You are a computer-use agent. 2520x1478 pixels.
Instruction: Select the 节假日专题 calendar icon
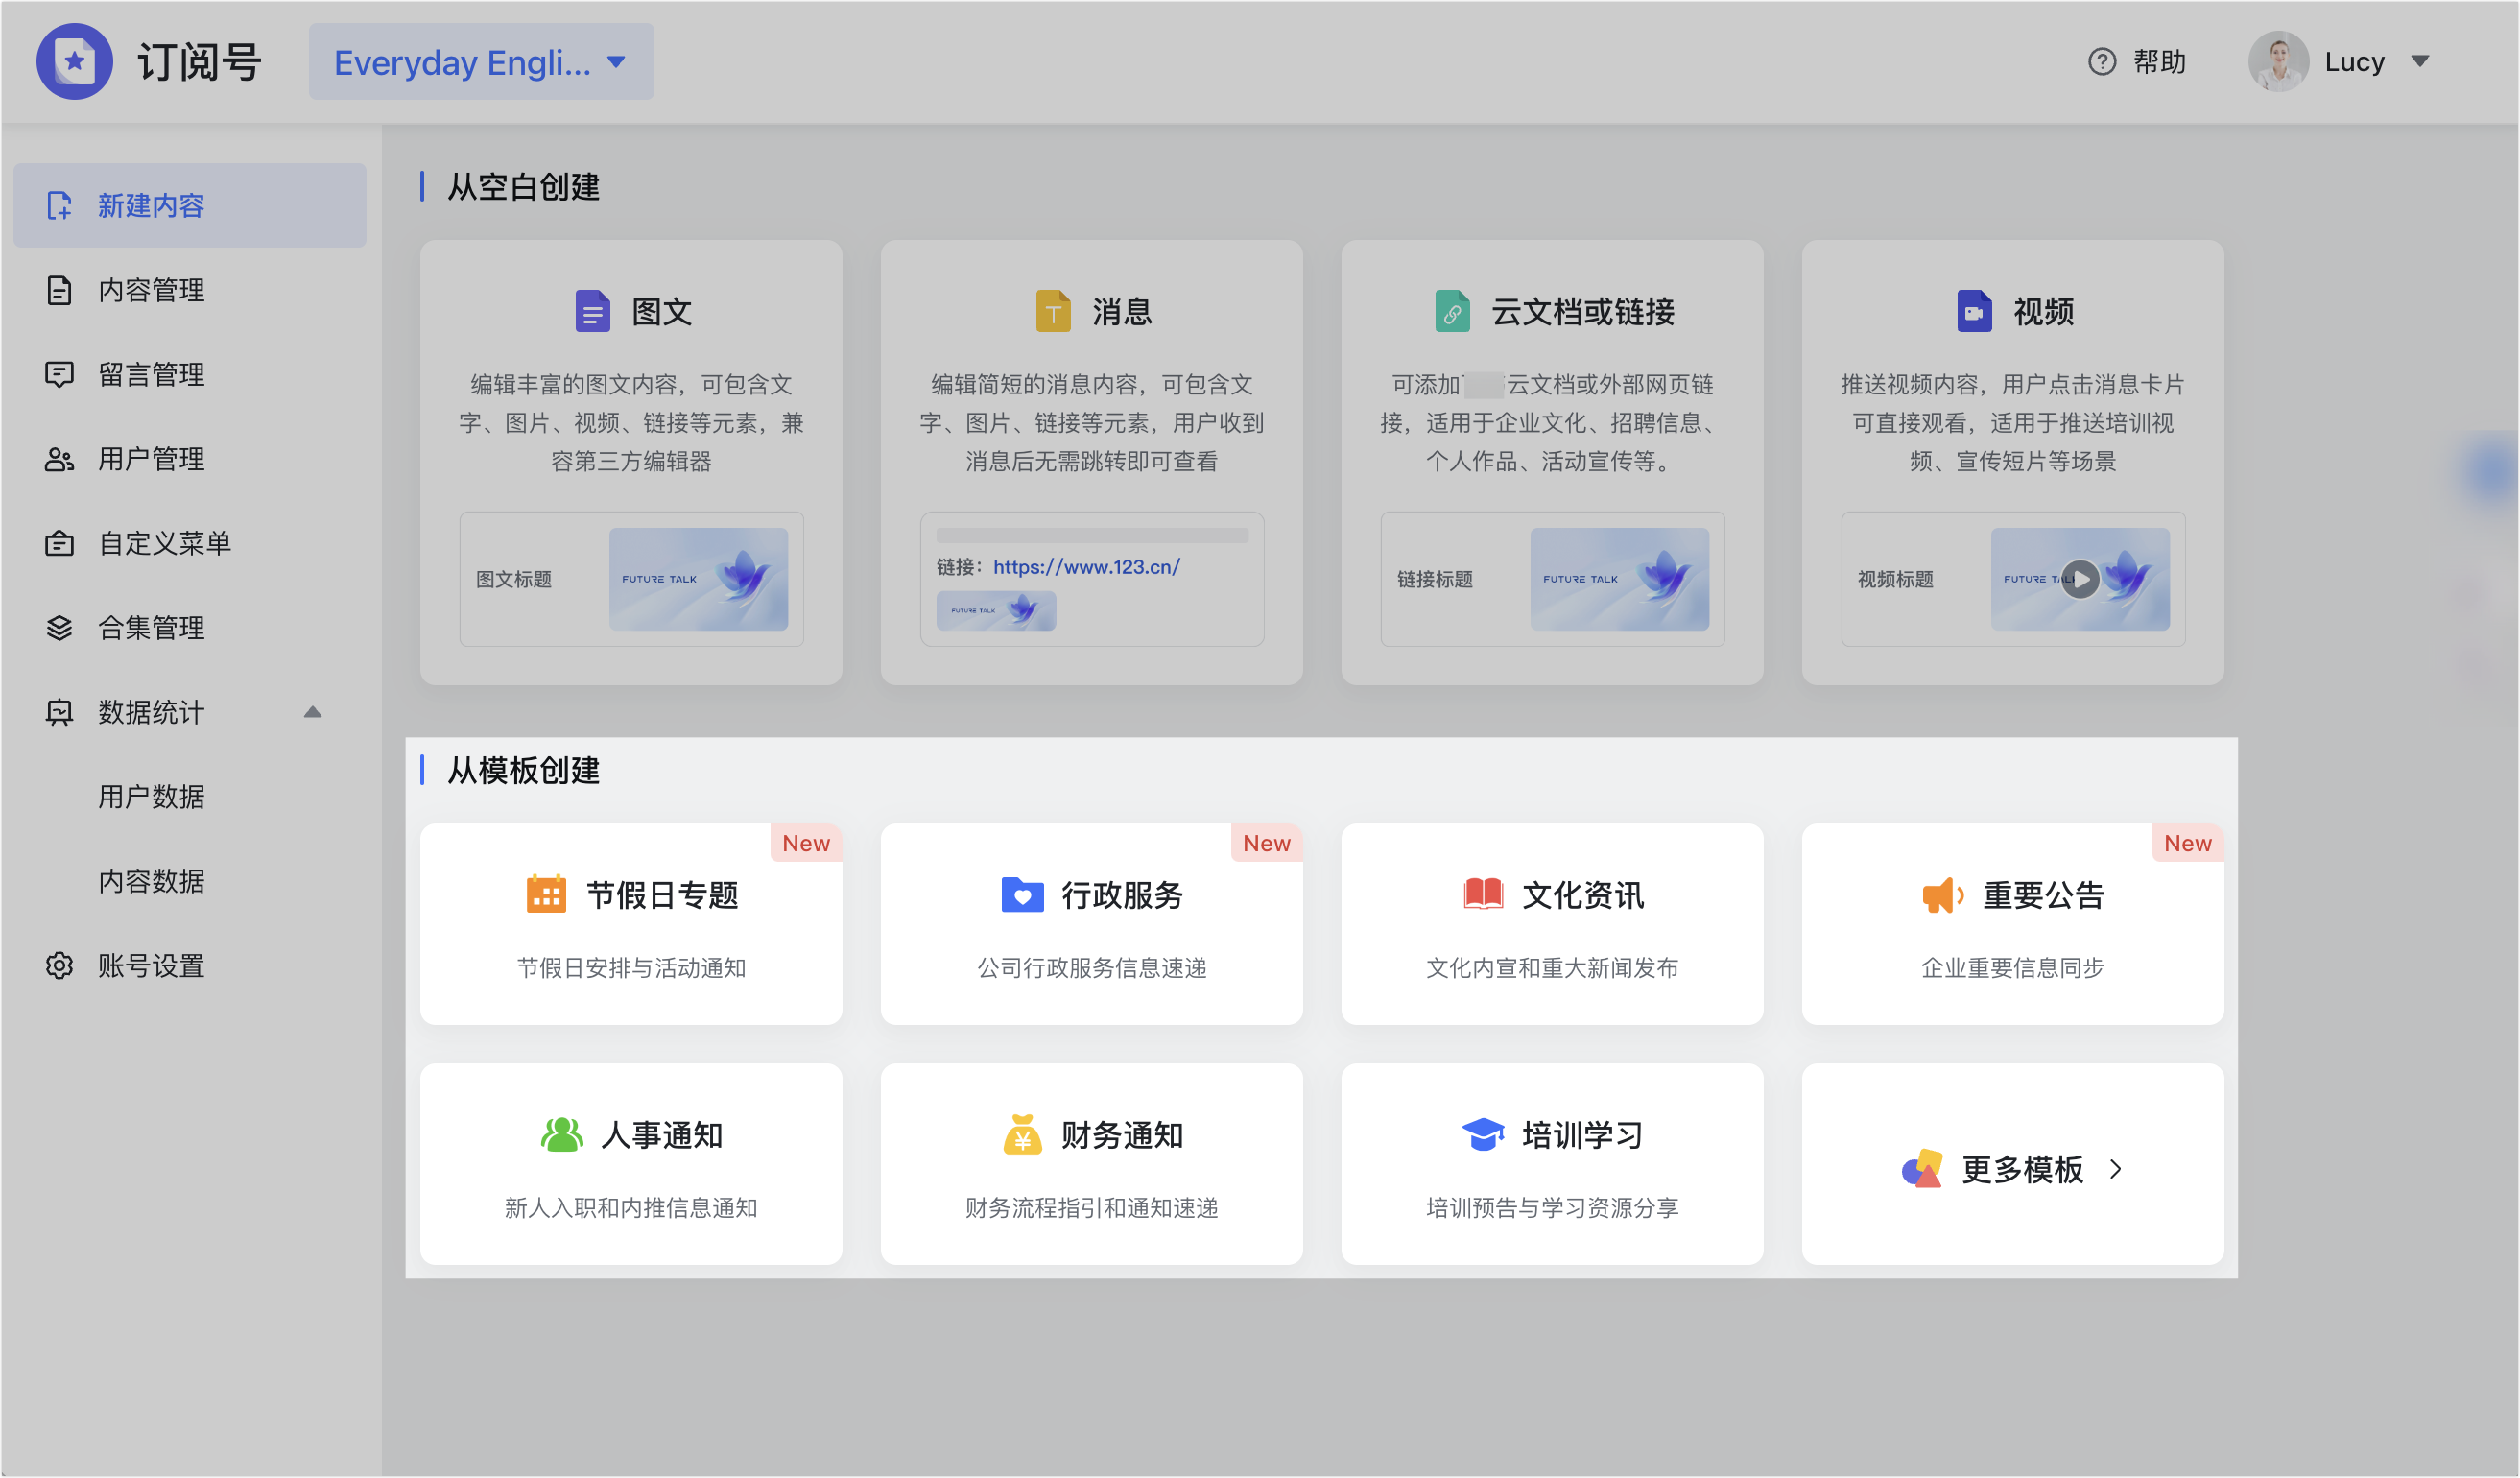coord(546,894)
